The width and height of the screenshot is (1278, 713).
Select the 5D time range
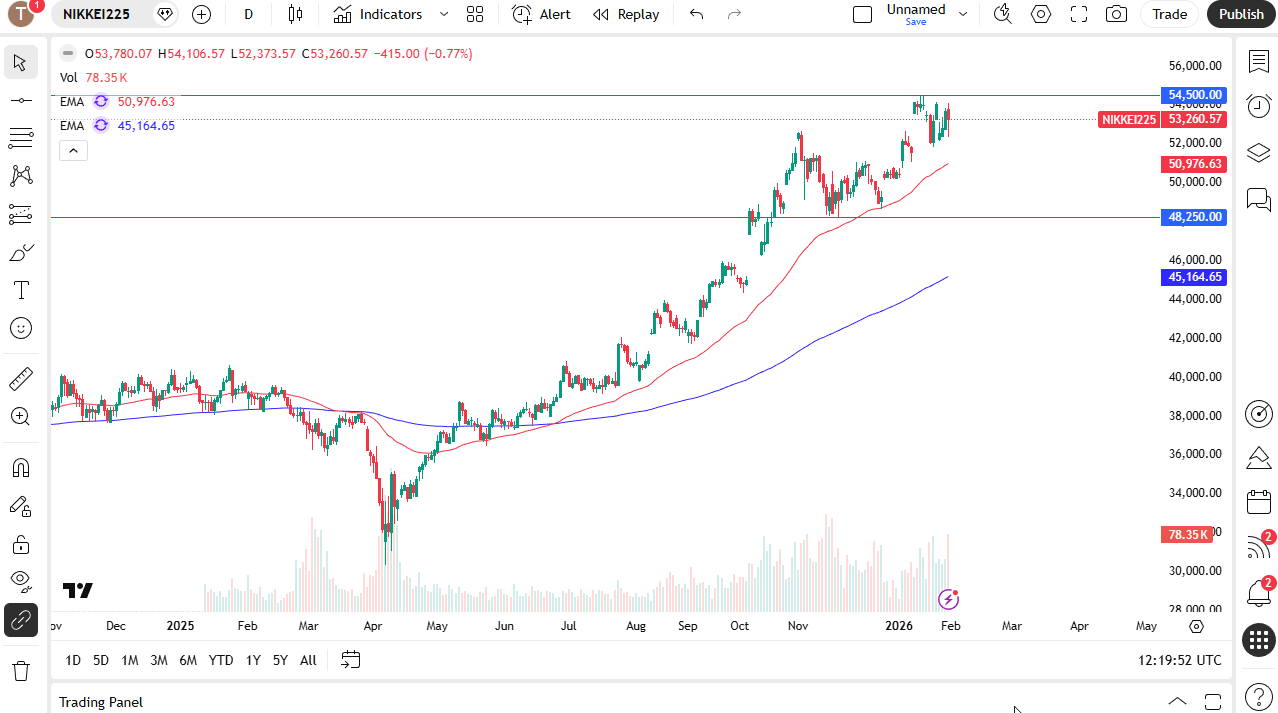click(x=101, y=660)
